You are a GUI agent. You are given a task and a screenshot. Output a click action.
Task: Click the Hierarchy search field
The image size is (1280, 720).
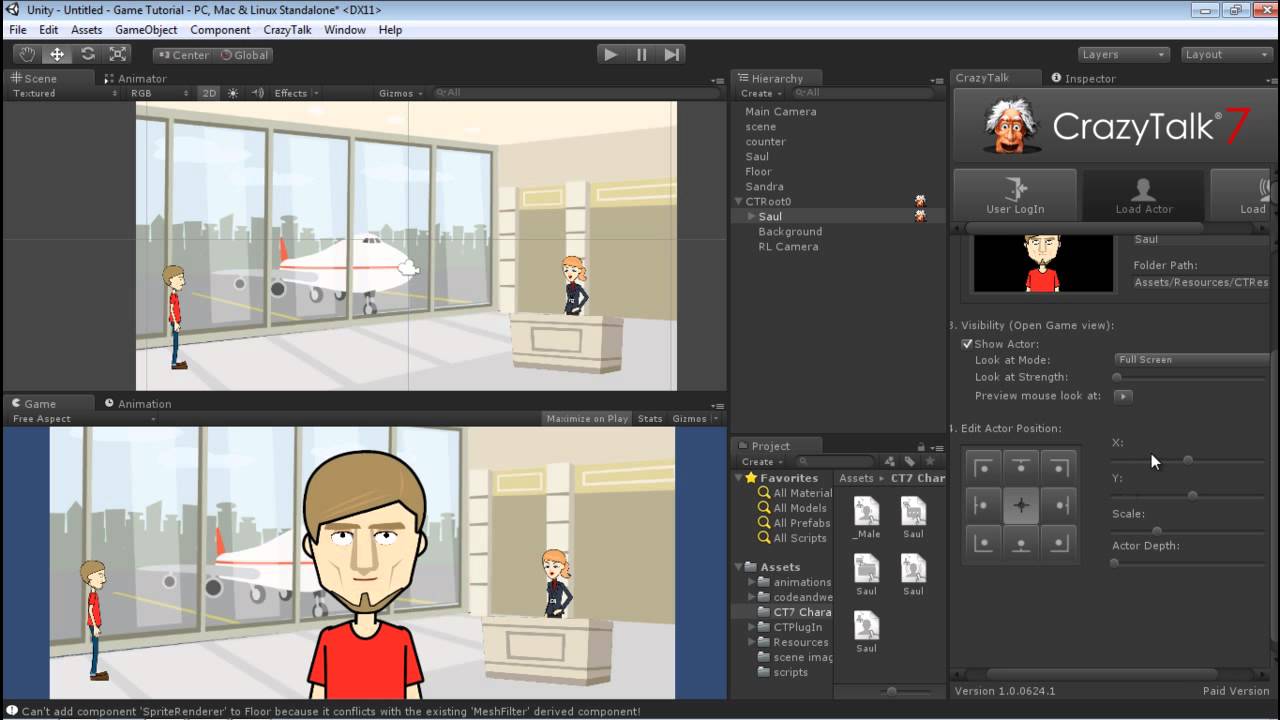point(865,93)
